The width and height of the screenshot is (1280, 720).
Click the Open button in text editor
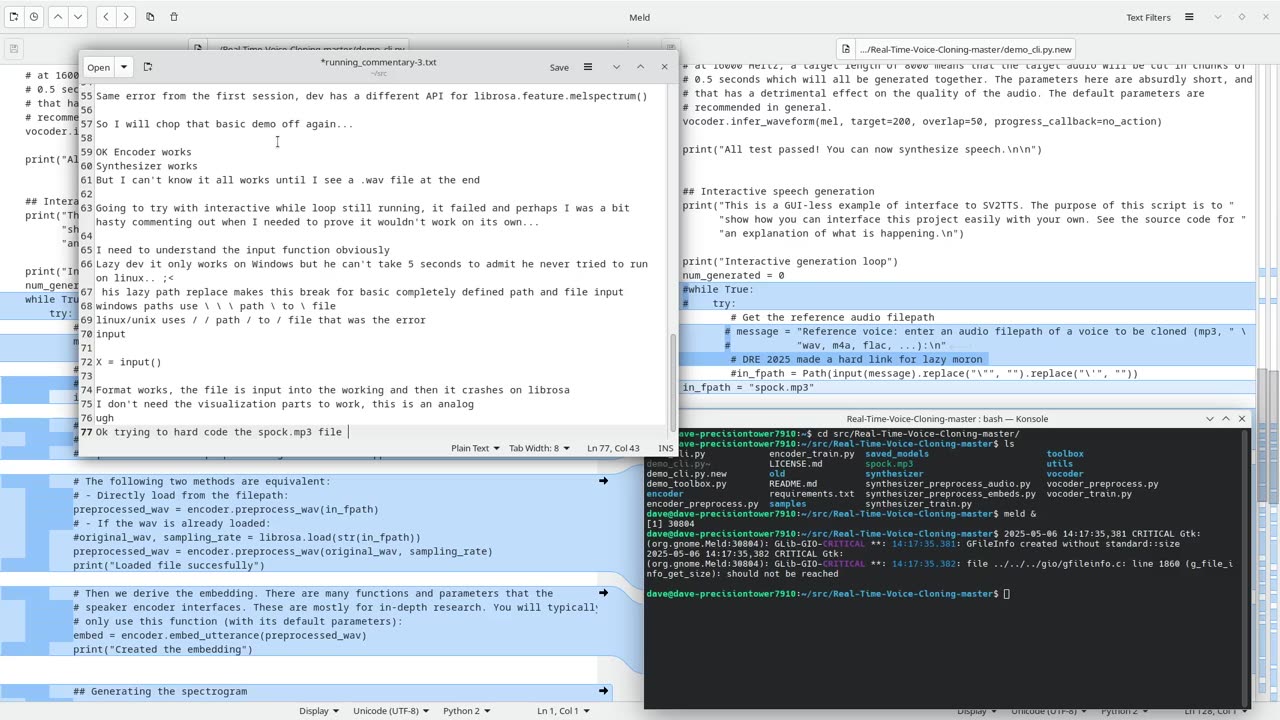pyautogui.click(x=99, y=67)
